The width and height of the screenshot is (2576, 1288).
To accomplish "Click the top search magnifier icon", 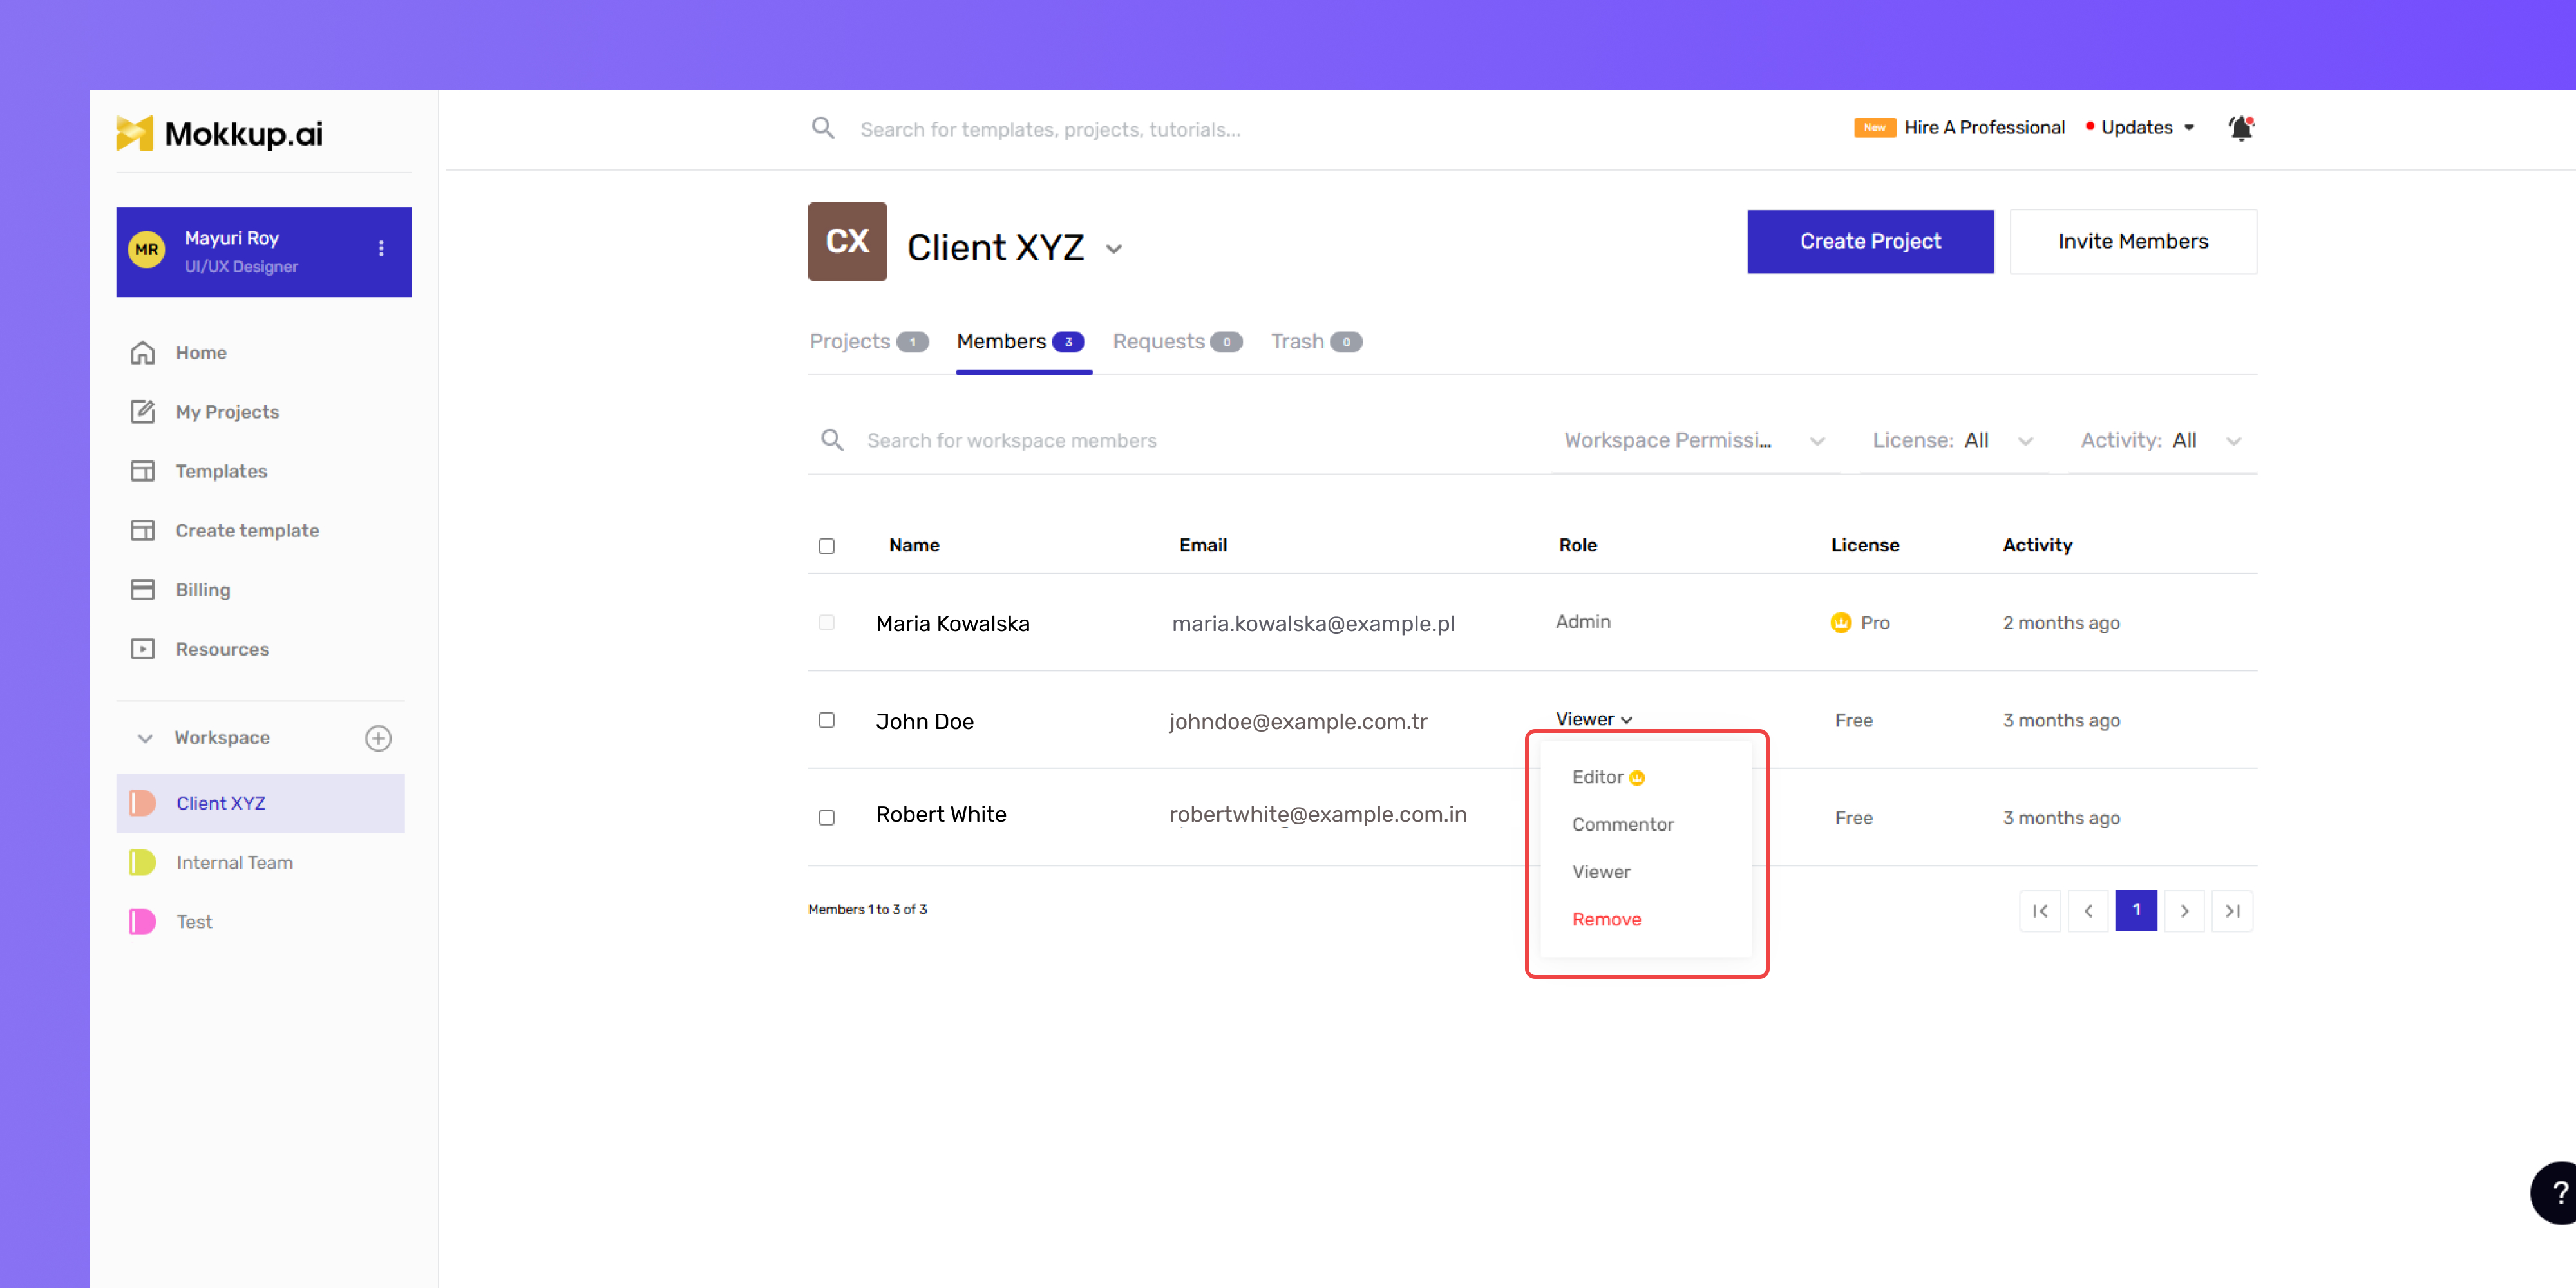I will (x=823, y=128).
